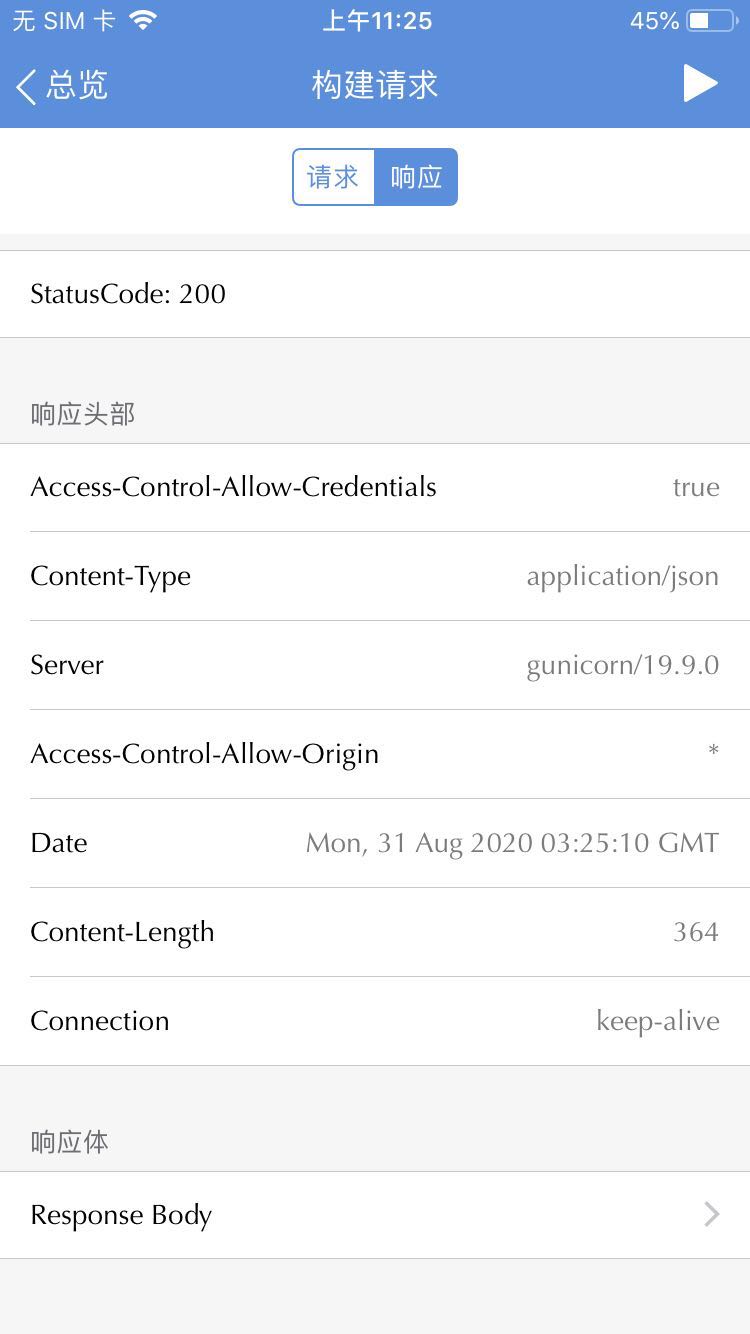750x1334 pixels.
Task: Tap the Wi-Fi status icon
Action: tap(144, 21)
